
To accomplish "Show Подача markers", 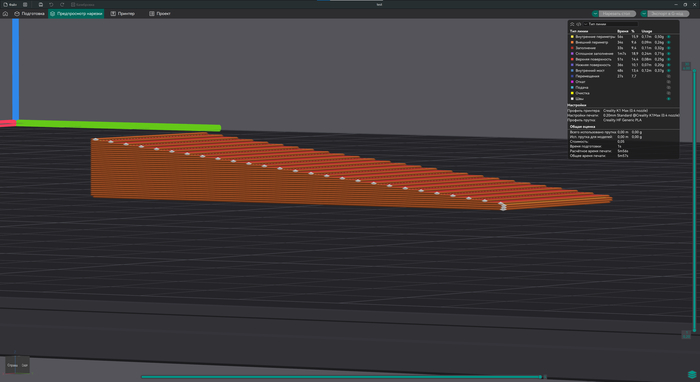I will tap(669, 87).
